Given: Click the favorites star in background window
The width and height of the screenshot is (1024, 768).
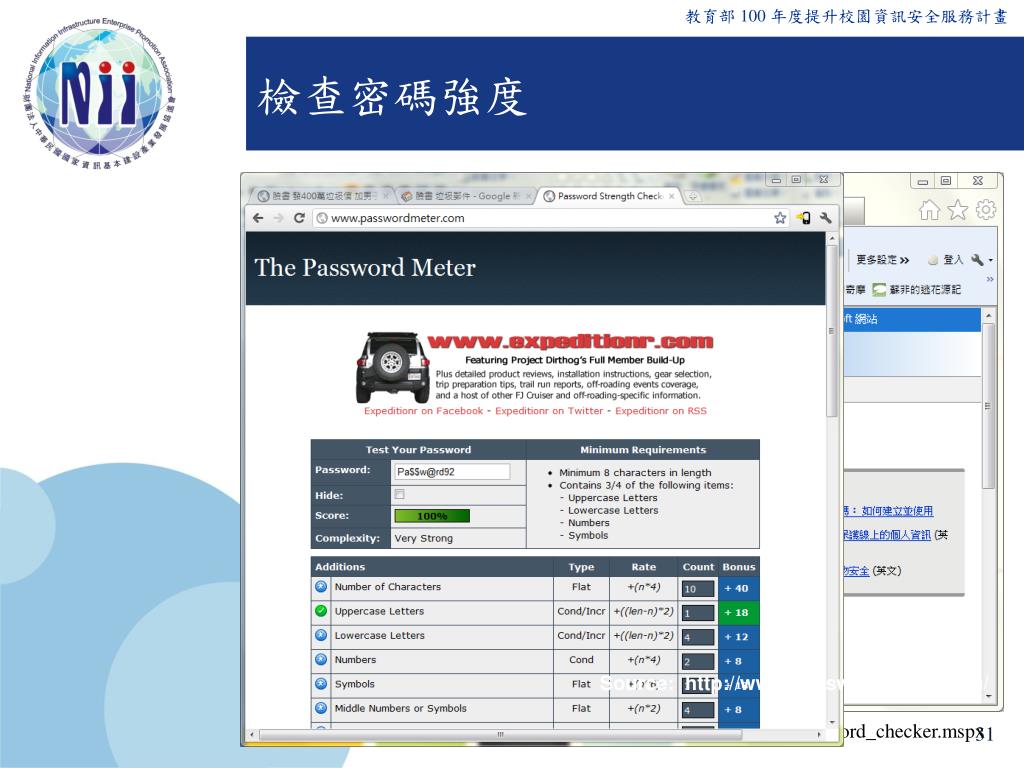Looking at the screenshot, I should coord(957,210).
